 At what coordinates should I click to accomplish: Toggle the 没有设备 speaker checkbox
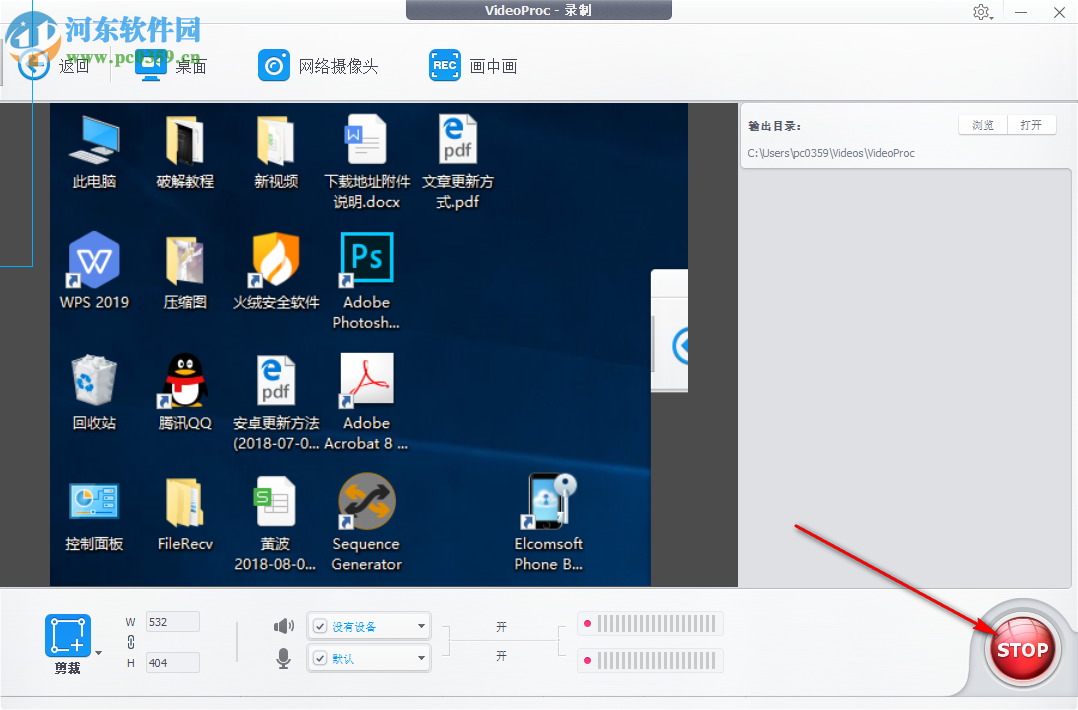pos(320,626)
